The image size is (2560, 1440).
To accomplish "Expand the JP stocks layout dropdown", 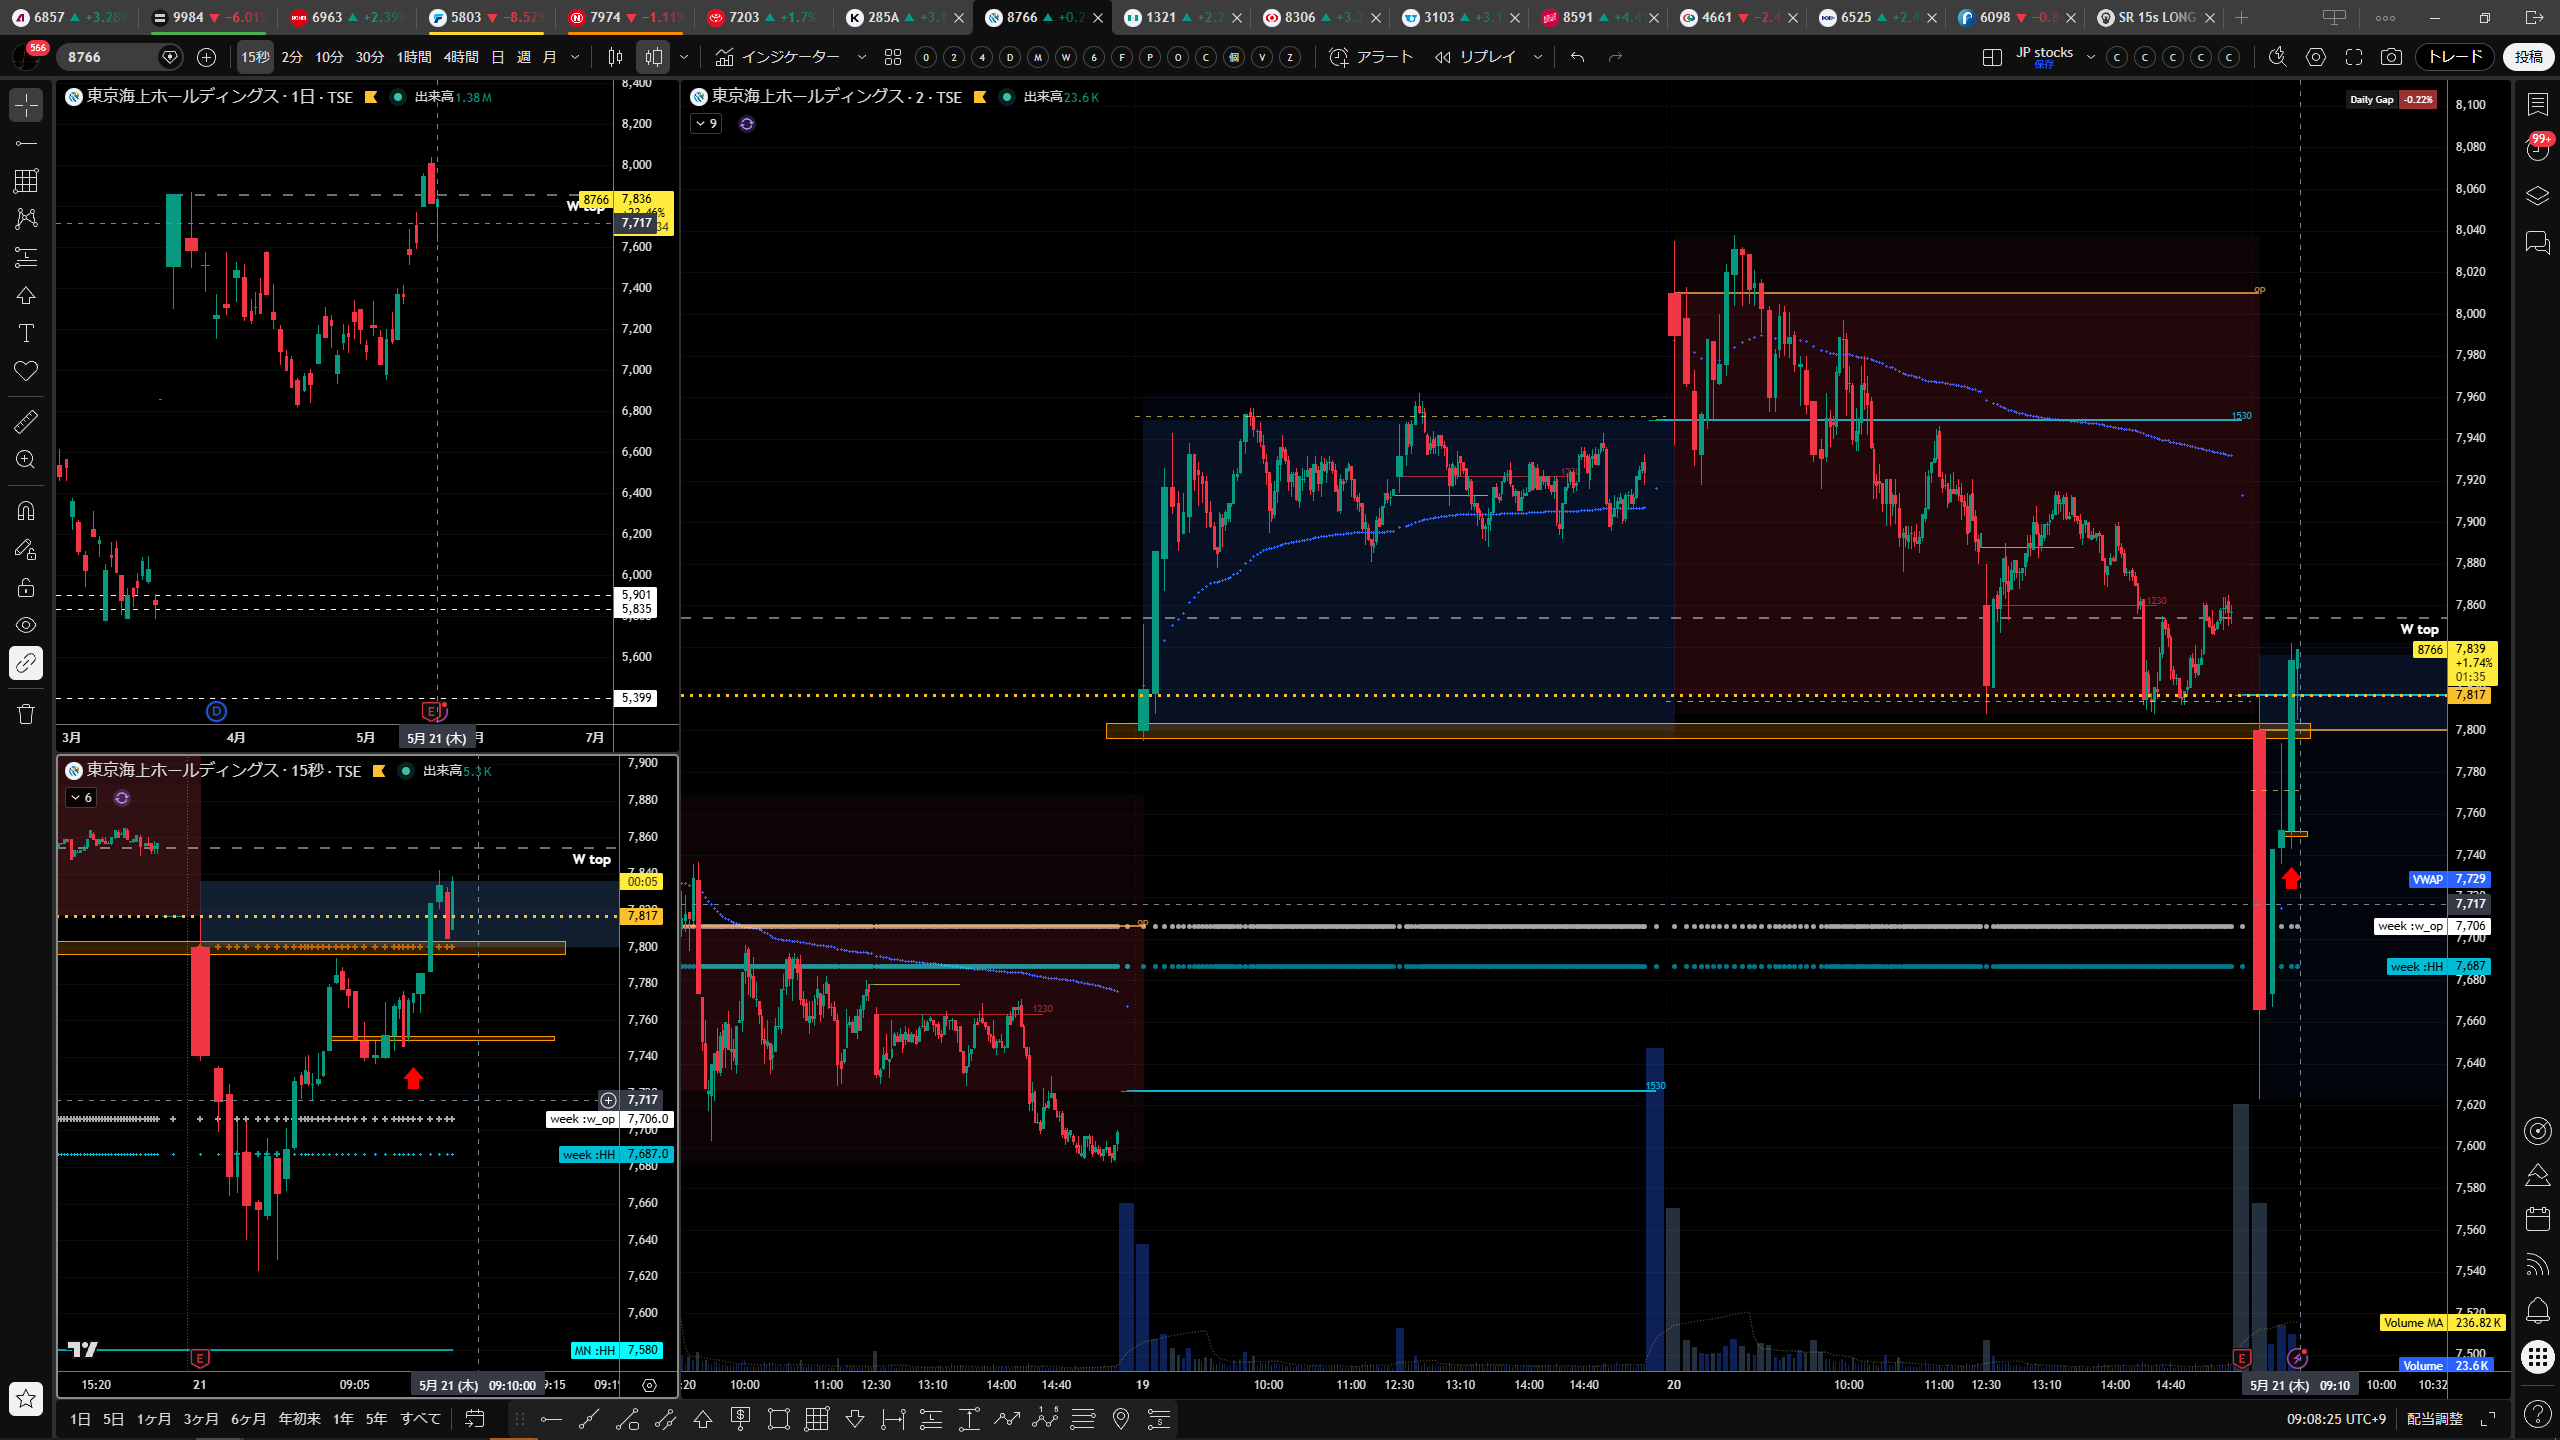I will point(2090,57).
